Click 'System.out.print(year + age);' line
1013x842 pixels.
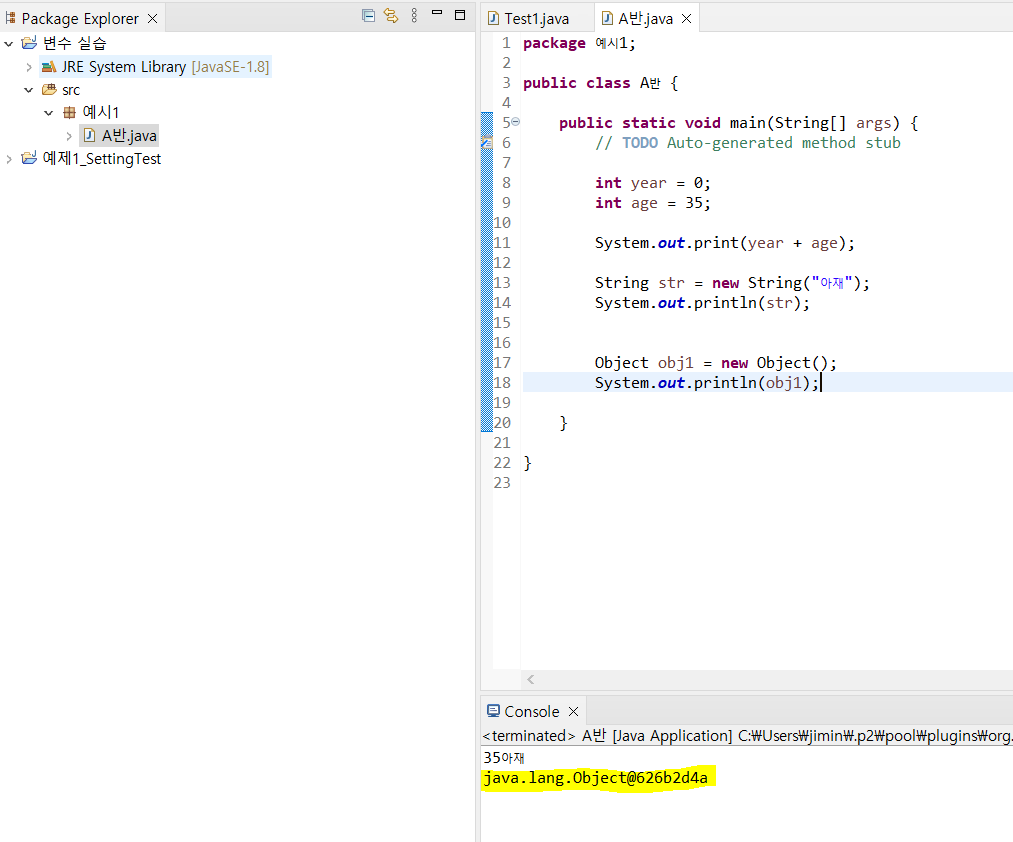pos(724,243)
